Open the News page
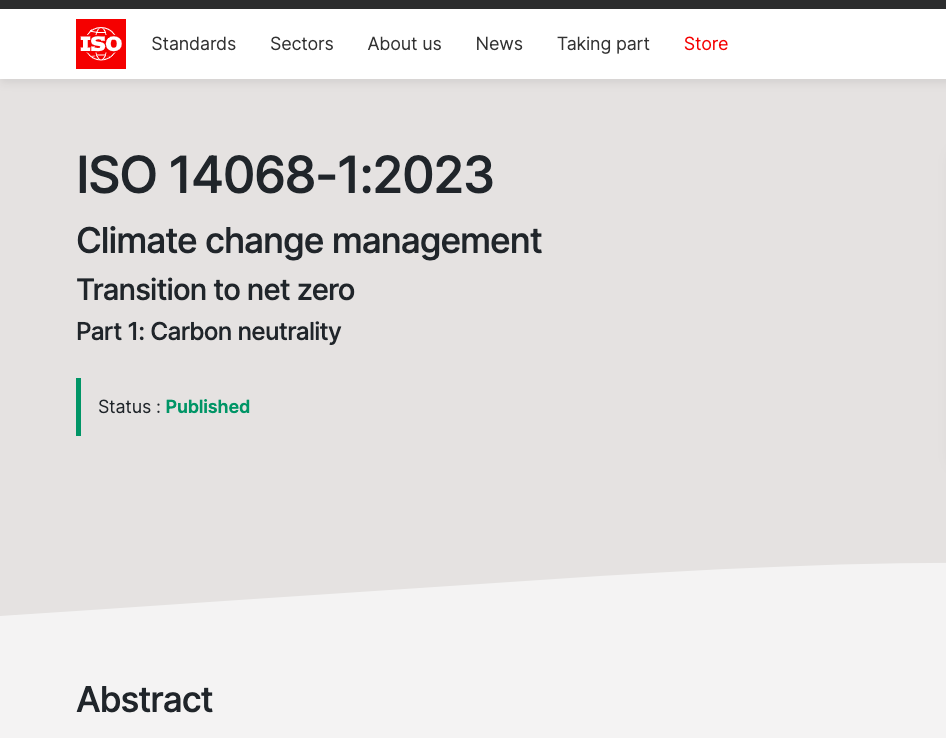The height and width of the screenshot is (738, 946). tap(499, 44)
